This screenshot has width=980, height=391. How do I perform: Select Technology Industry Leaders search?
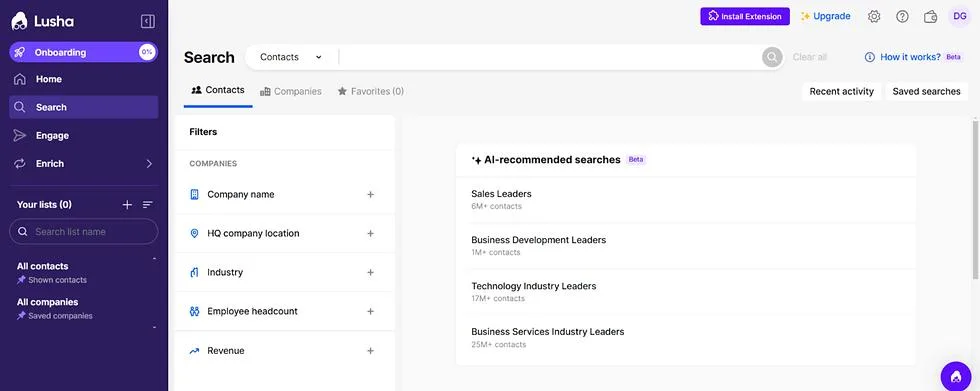click(686, 292)
